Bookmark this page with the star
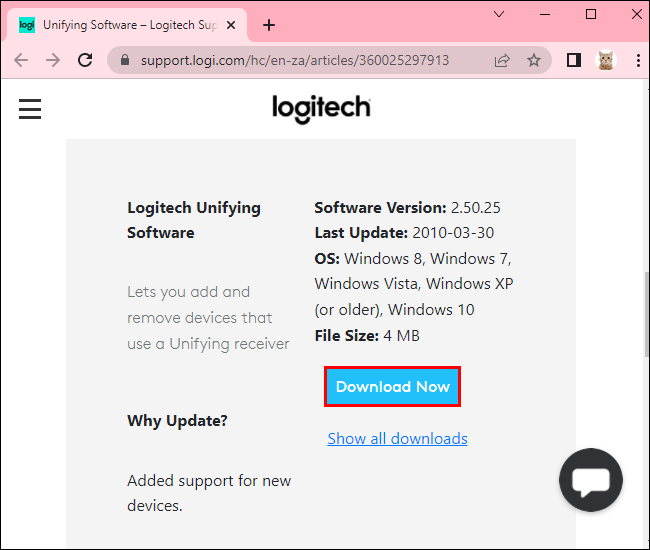Viewport: 650px width, 550px height. 534,60
